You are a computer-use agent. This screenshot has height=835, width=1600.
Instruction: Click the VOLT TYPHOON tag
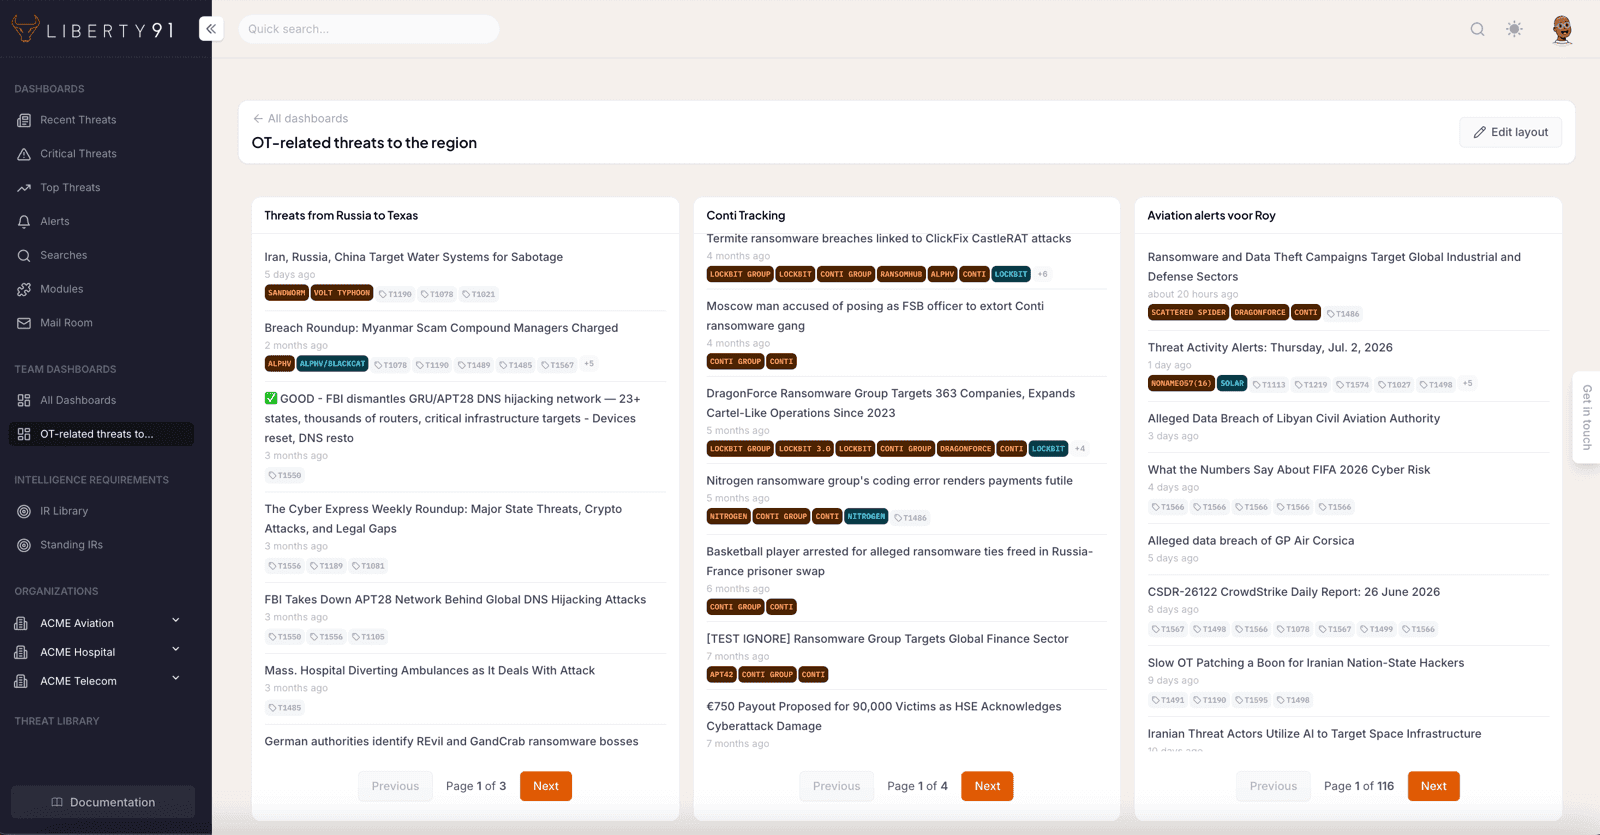coord(341,293)
